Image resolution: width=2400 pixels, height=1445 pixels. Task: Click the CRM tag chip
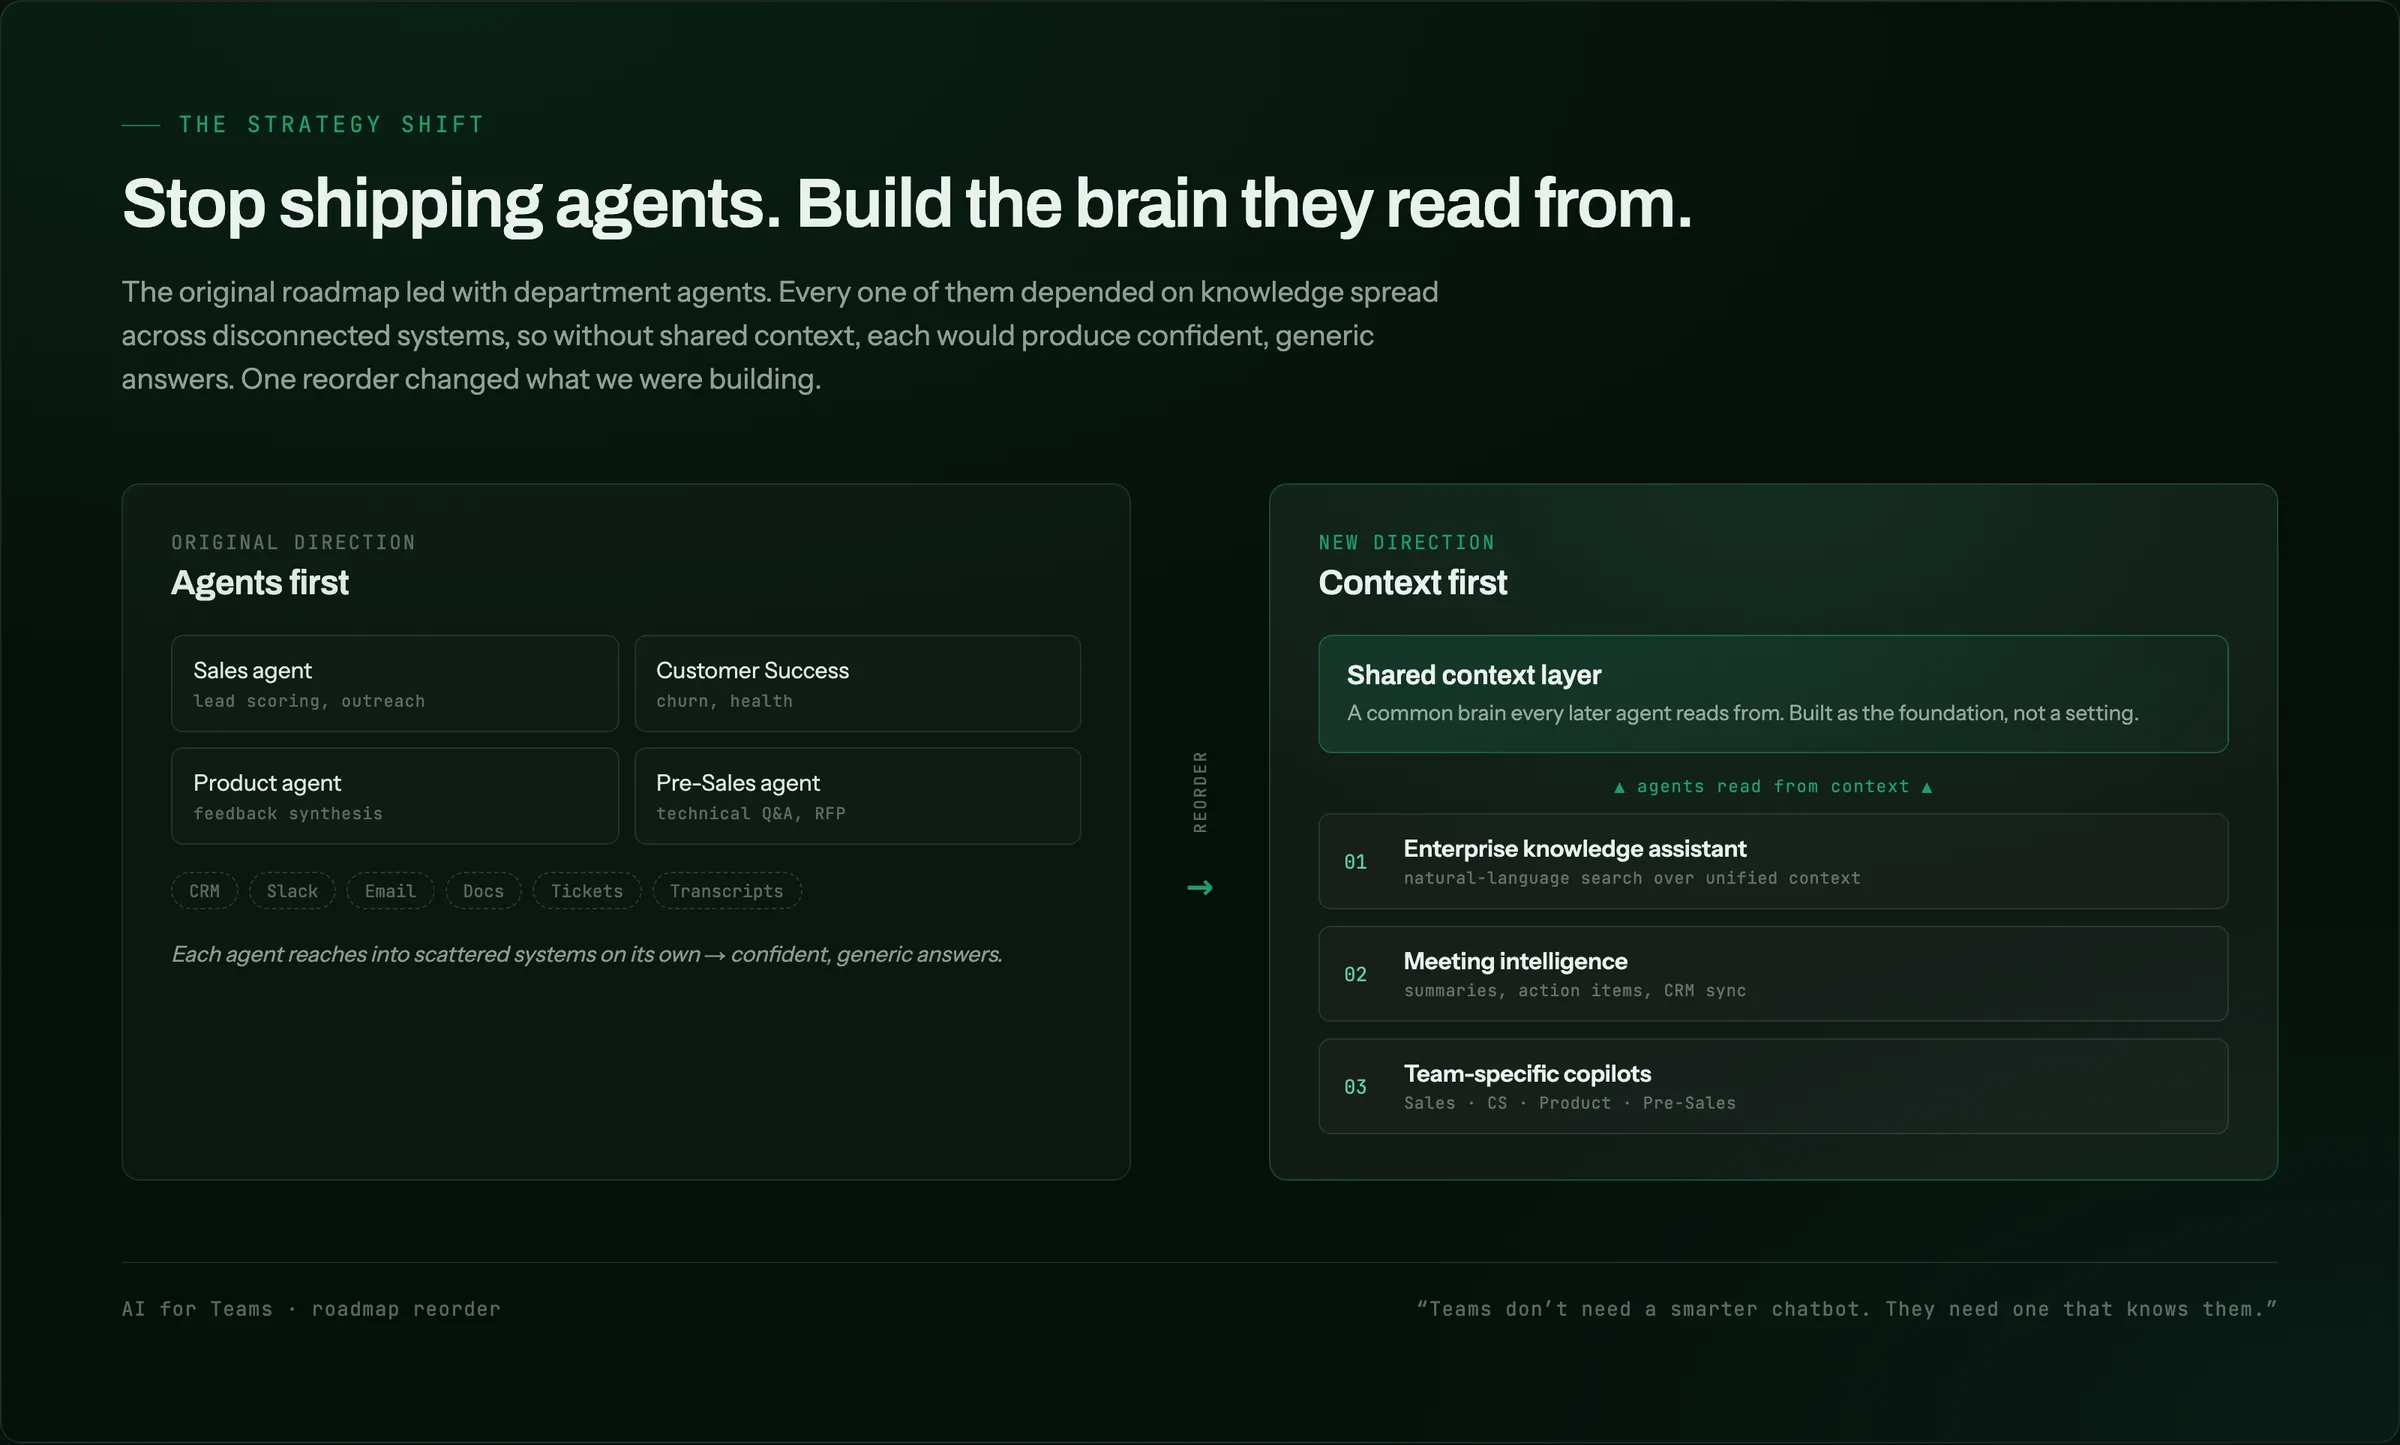pyautogui.click(x=204, y=891)
